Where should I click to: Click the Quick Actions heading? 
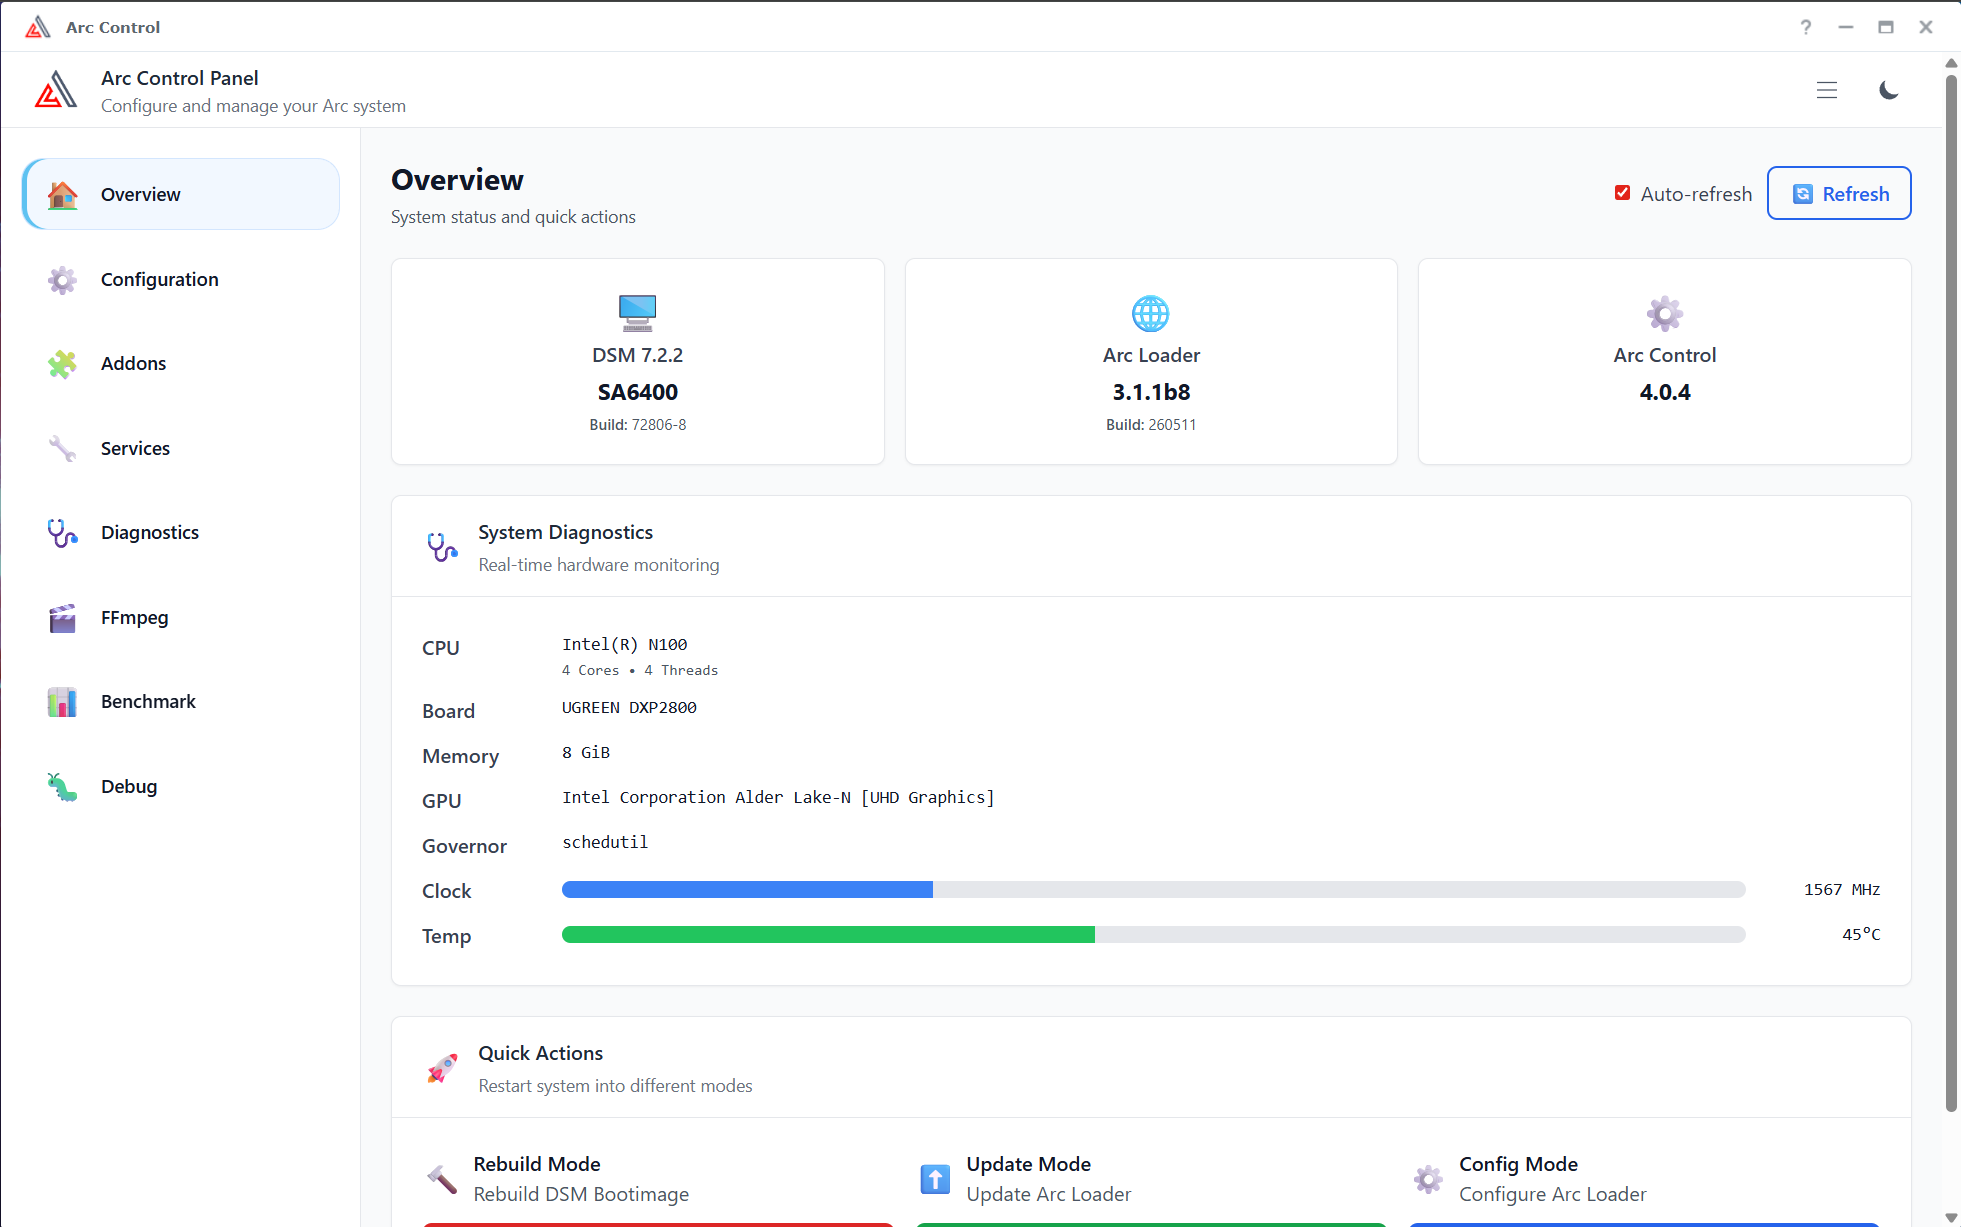coord(541,1054)
